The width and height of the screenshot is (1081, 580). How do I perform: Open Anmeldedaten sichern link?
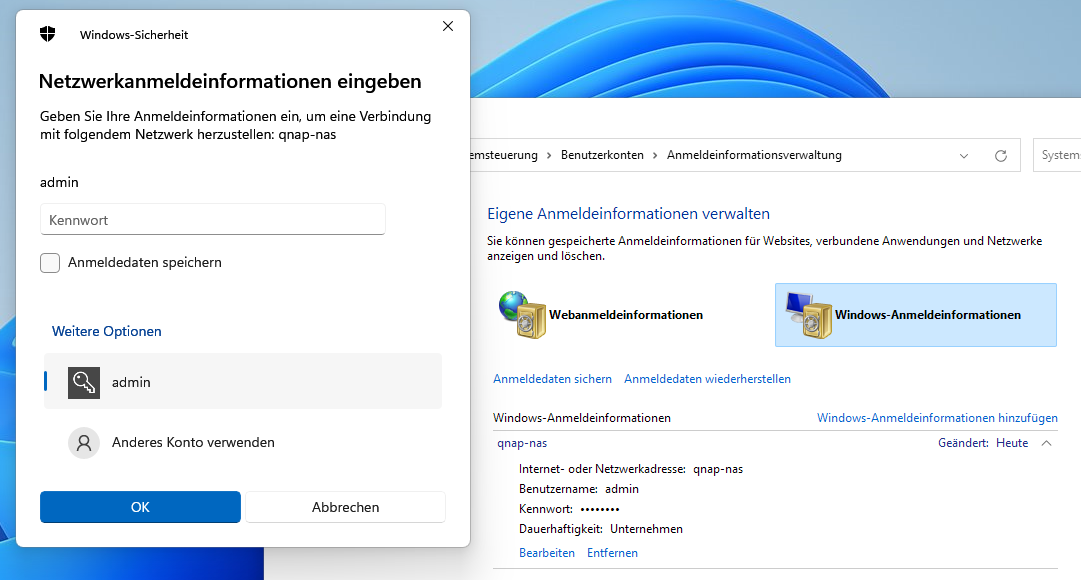point(552,379)
